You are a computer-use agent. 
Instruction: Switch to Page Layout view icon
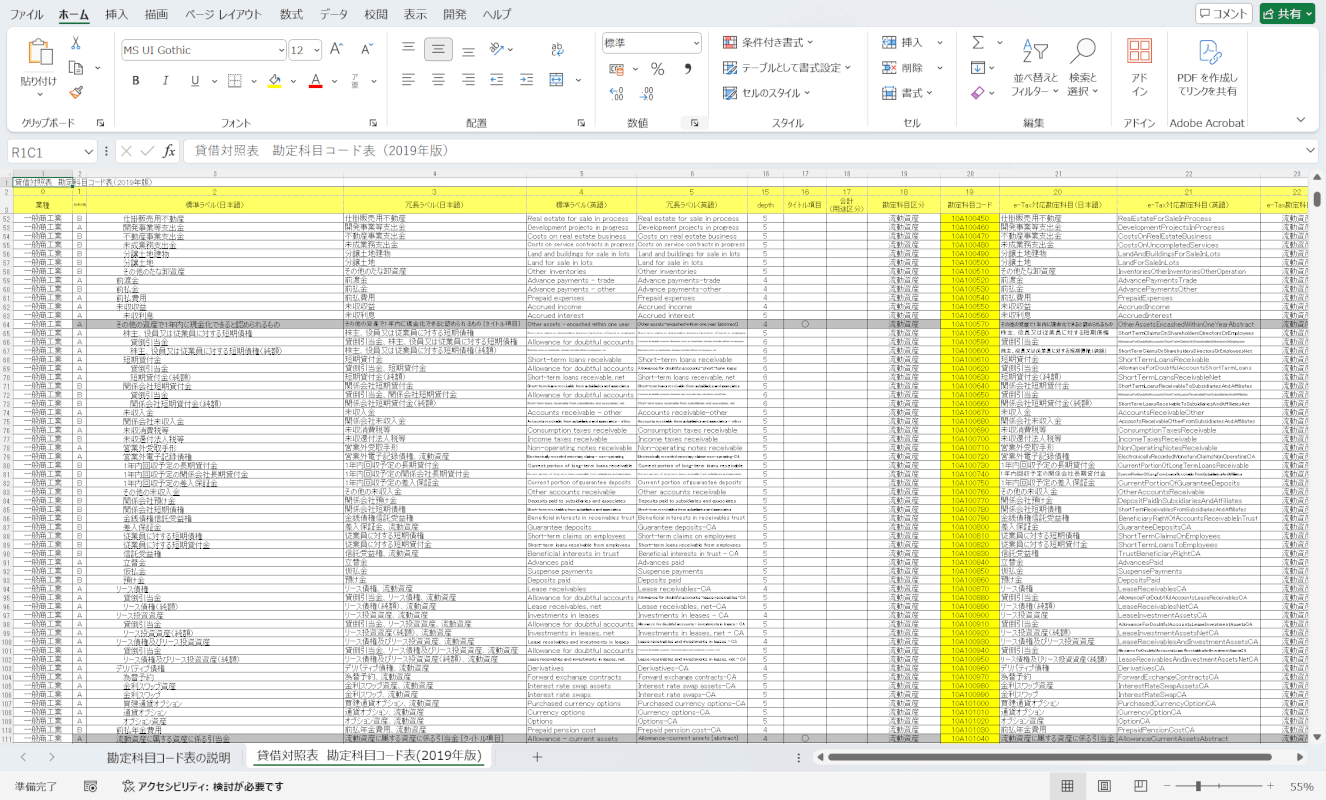point(1104,786)
